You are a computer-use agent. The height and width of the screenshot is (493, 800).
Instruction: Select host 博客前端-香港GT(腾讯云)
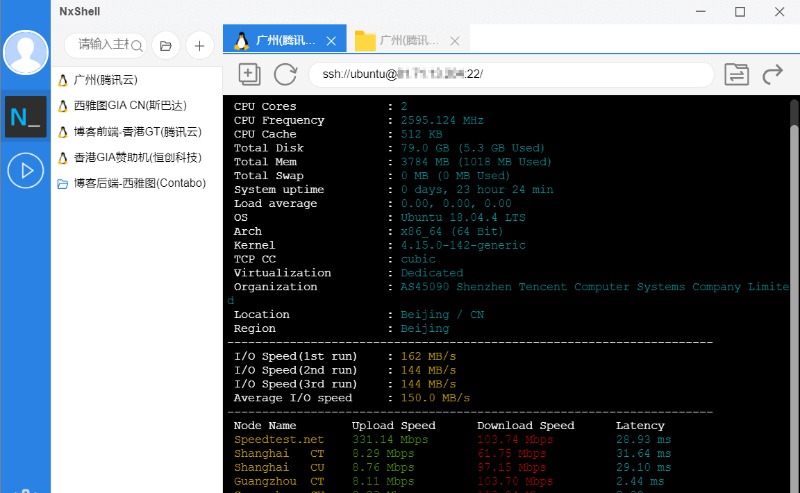137,132
